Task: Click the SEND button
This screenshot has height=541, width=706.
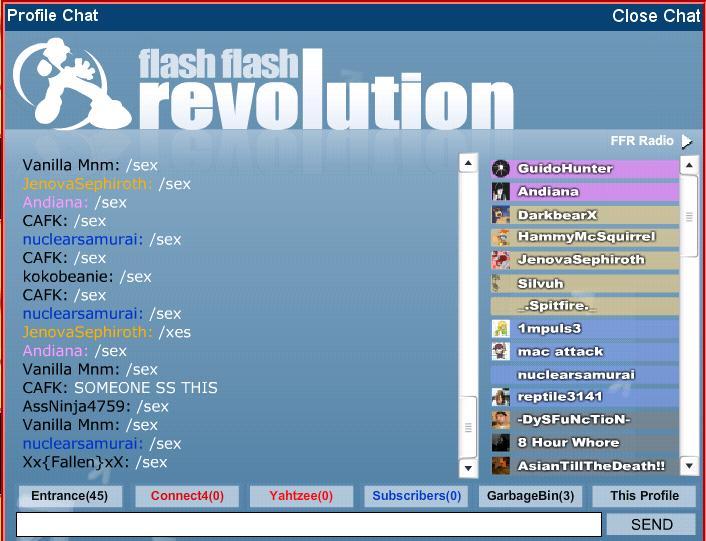Action: click(652, 524)
